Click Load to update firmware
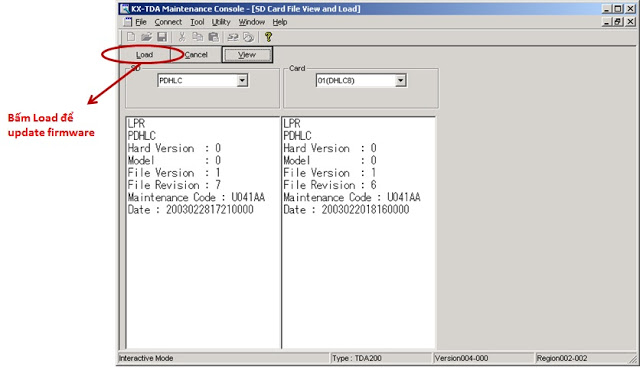Viewport: 640px width, 377px height. tap(144, 55)
